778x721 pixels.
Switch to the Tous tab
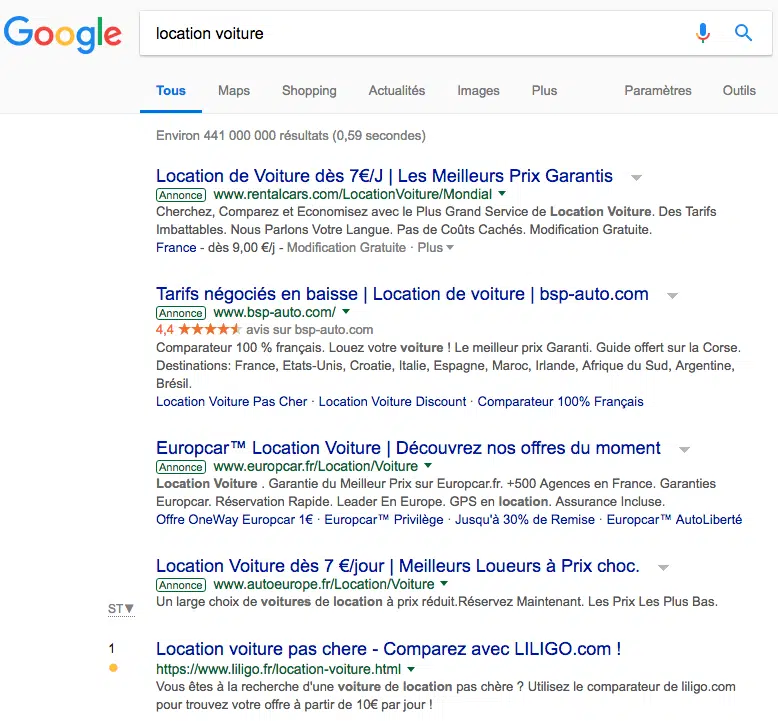point(171,91)
